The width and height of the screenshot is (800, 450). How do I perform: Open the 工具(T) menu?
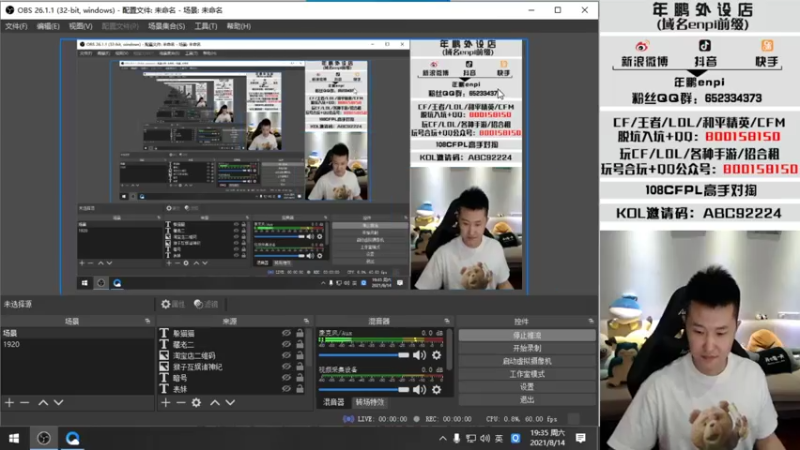(x=206, y=26)
